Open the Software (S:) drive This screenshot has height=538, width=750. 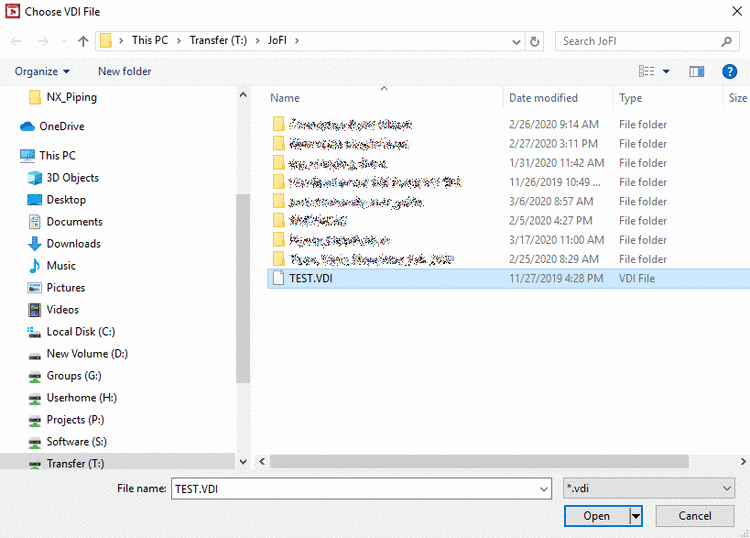tap(67, 441)
